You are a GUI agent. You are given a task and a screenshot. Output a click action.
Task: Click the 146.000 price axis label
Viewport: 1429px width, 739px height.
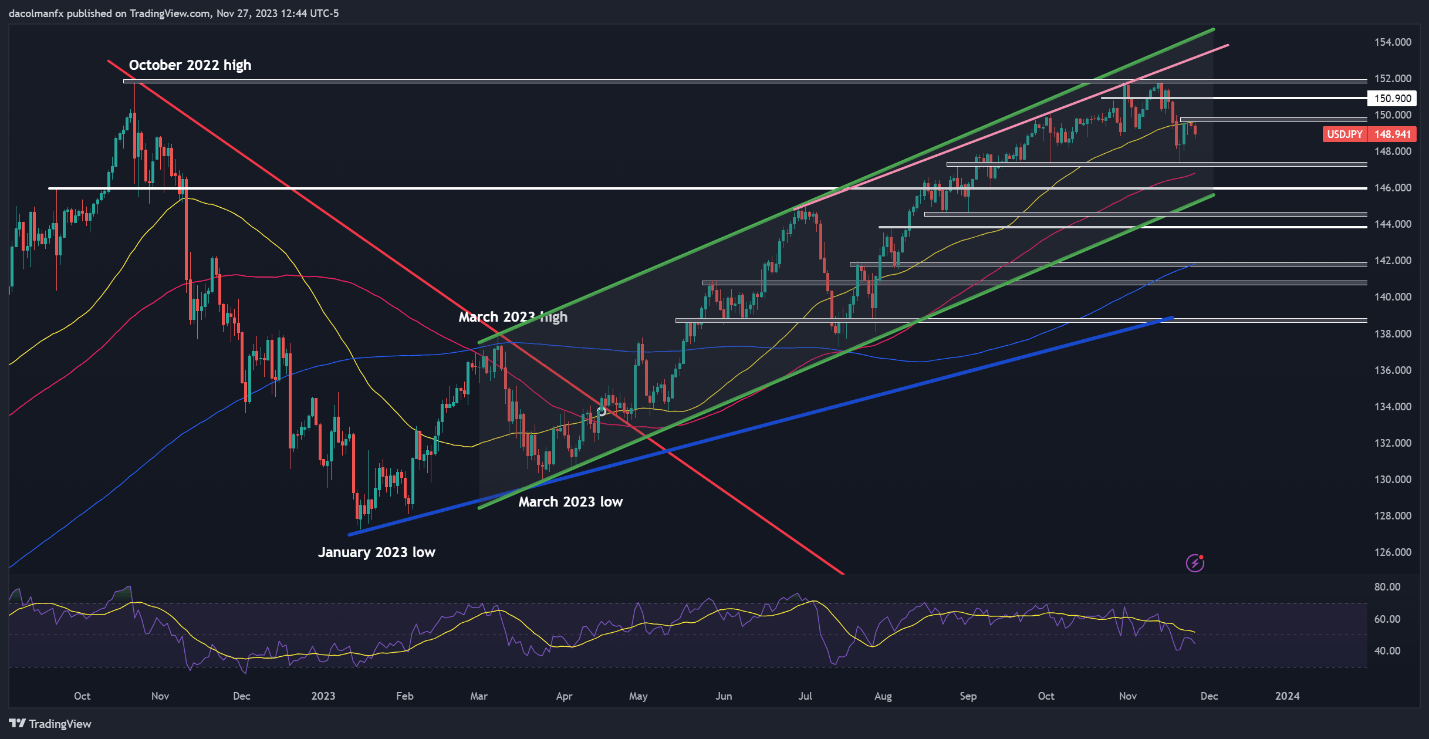point(1391,188)
